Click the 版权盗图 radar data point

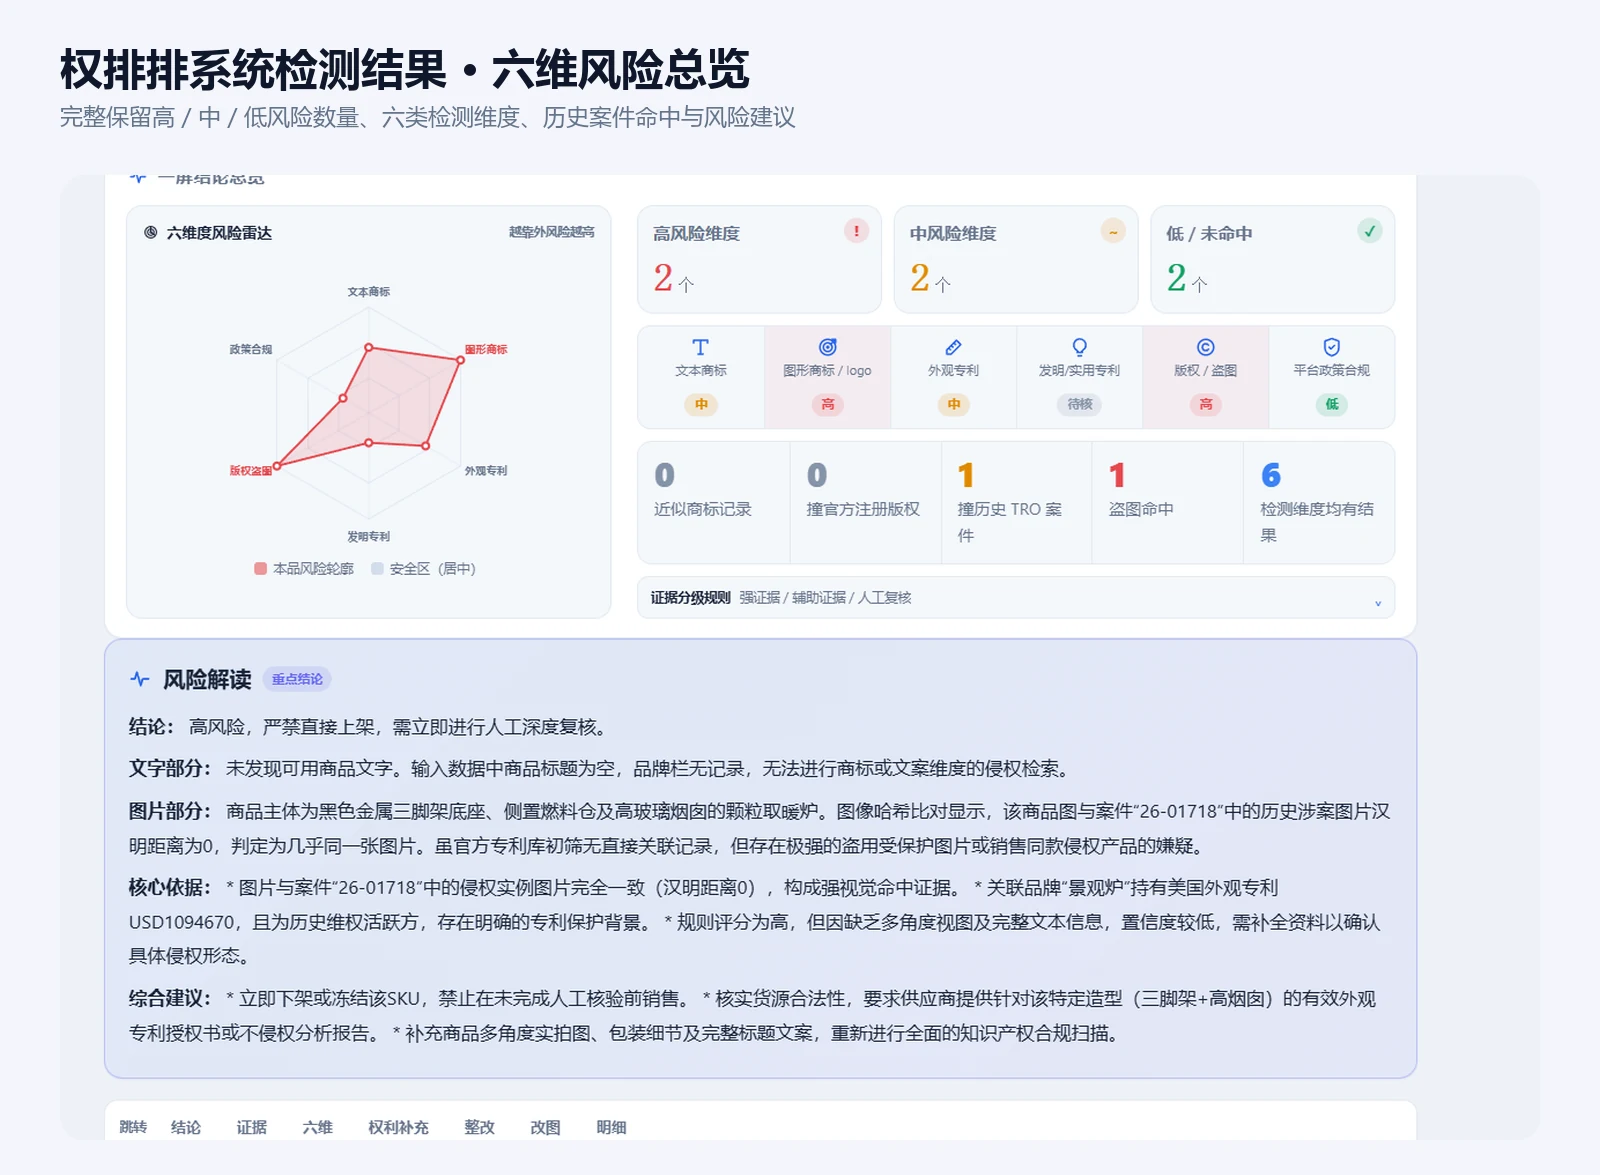(277, 465)
